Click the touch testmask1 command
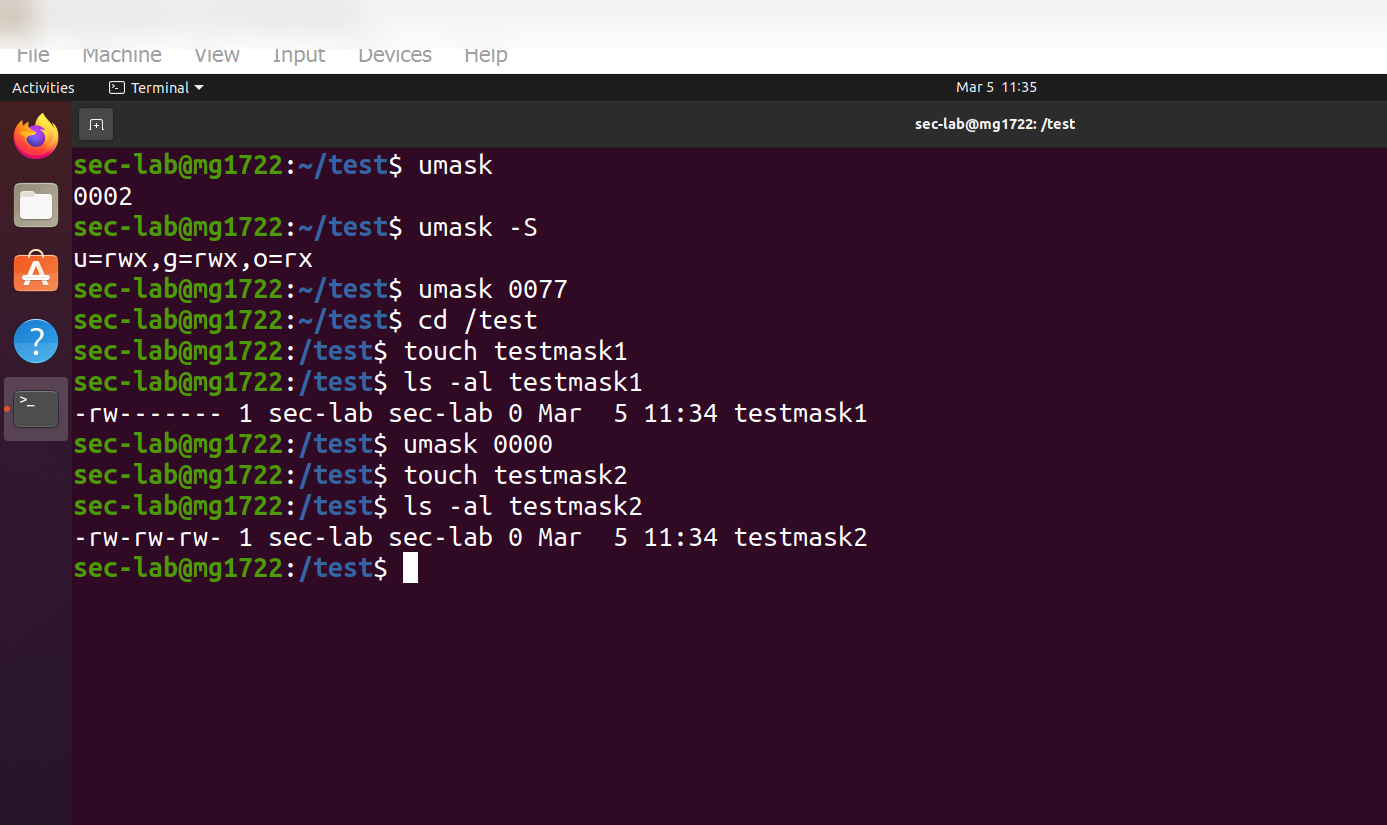This screenshot has width=1387, height=825. pyautogui.click(x=515, y=352)
